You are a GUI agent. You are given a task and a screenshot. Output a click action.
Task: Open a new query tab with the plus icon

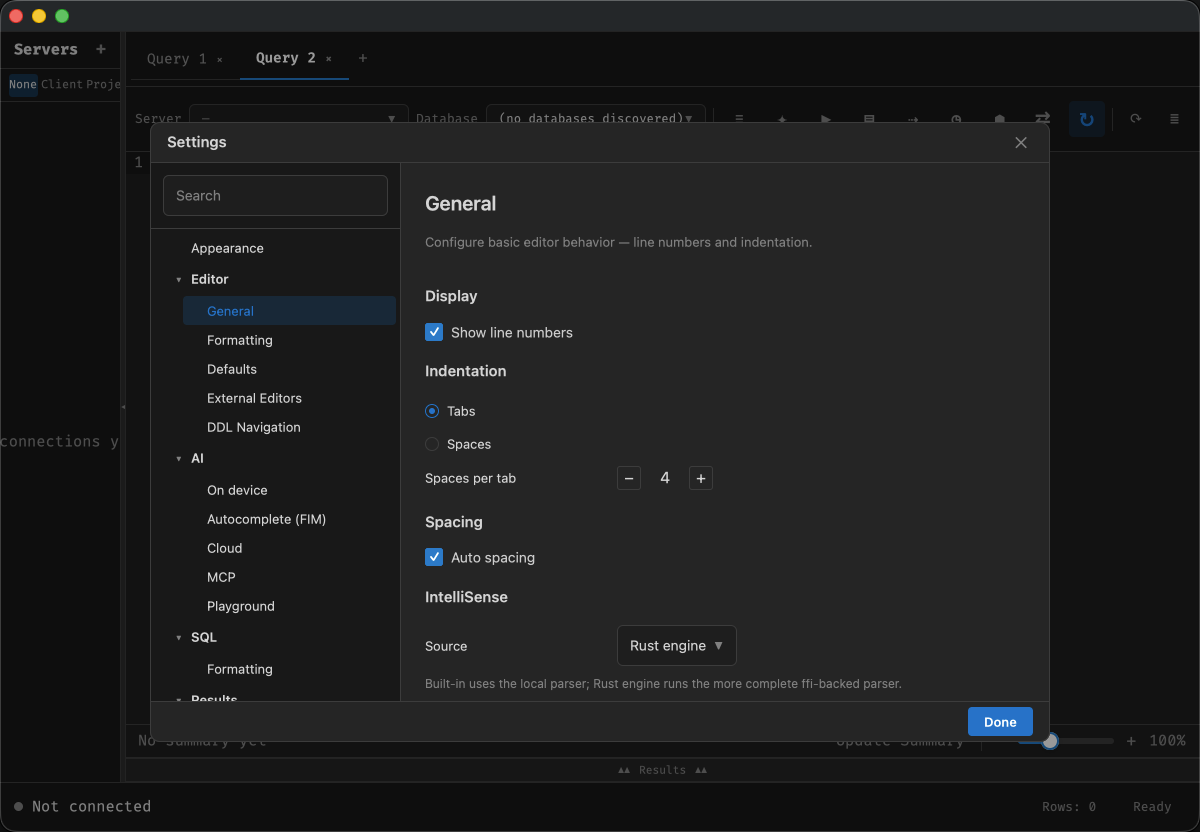tap(363, 58)
